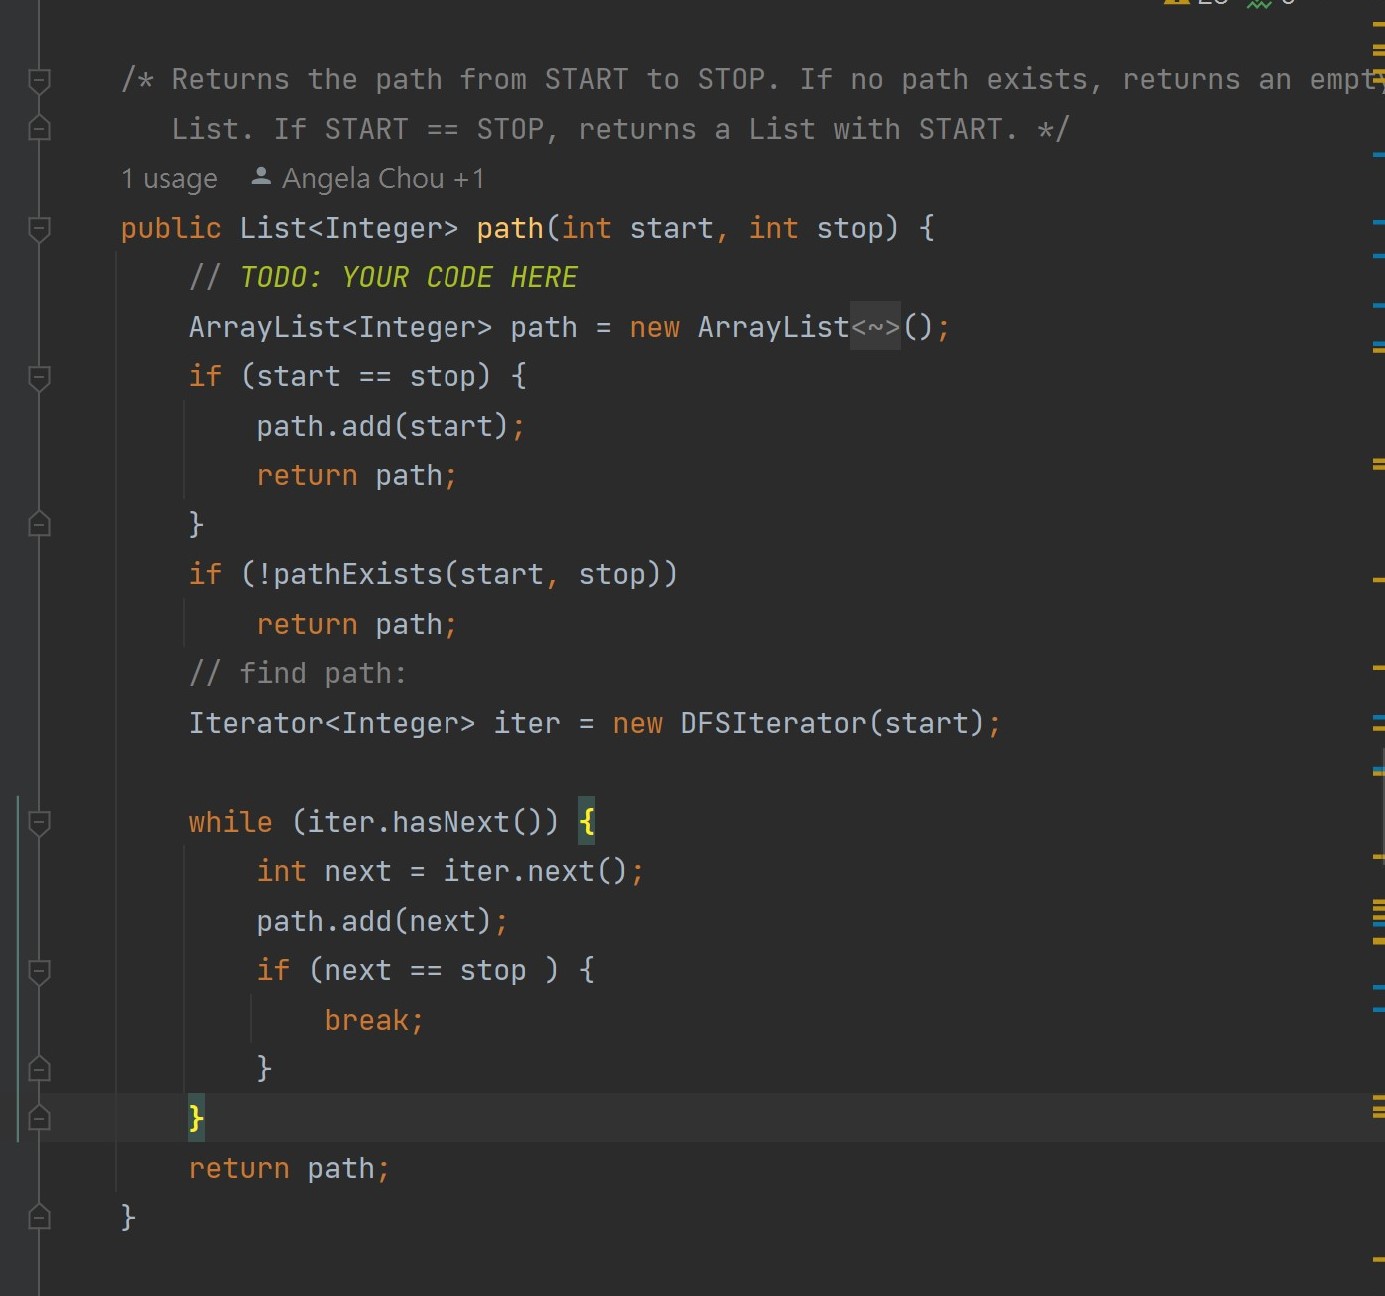Screen dimensions: 1385x1296
Task: Place caret on the 'break;' statement
Action: 373,1020
